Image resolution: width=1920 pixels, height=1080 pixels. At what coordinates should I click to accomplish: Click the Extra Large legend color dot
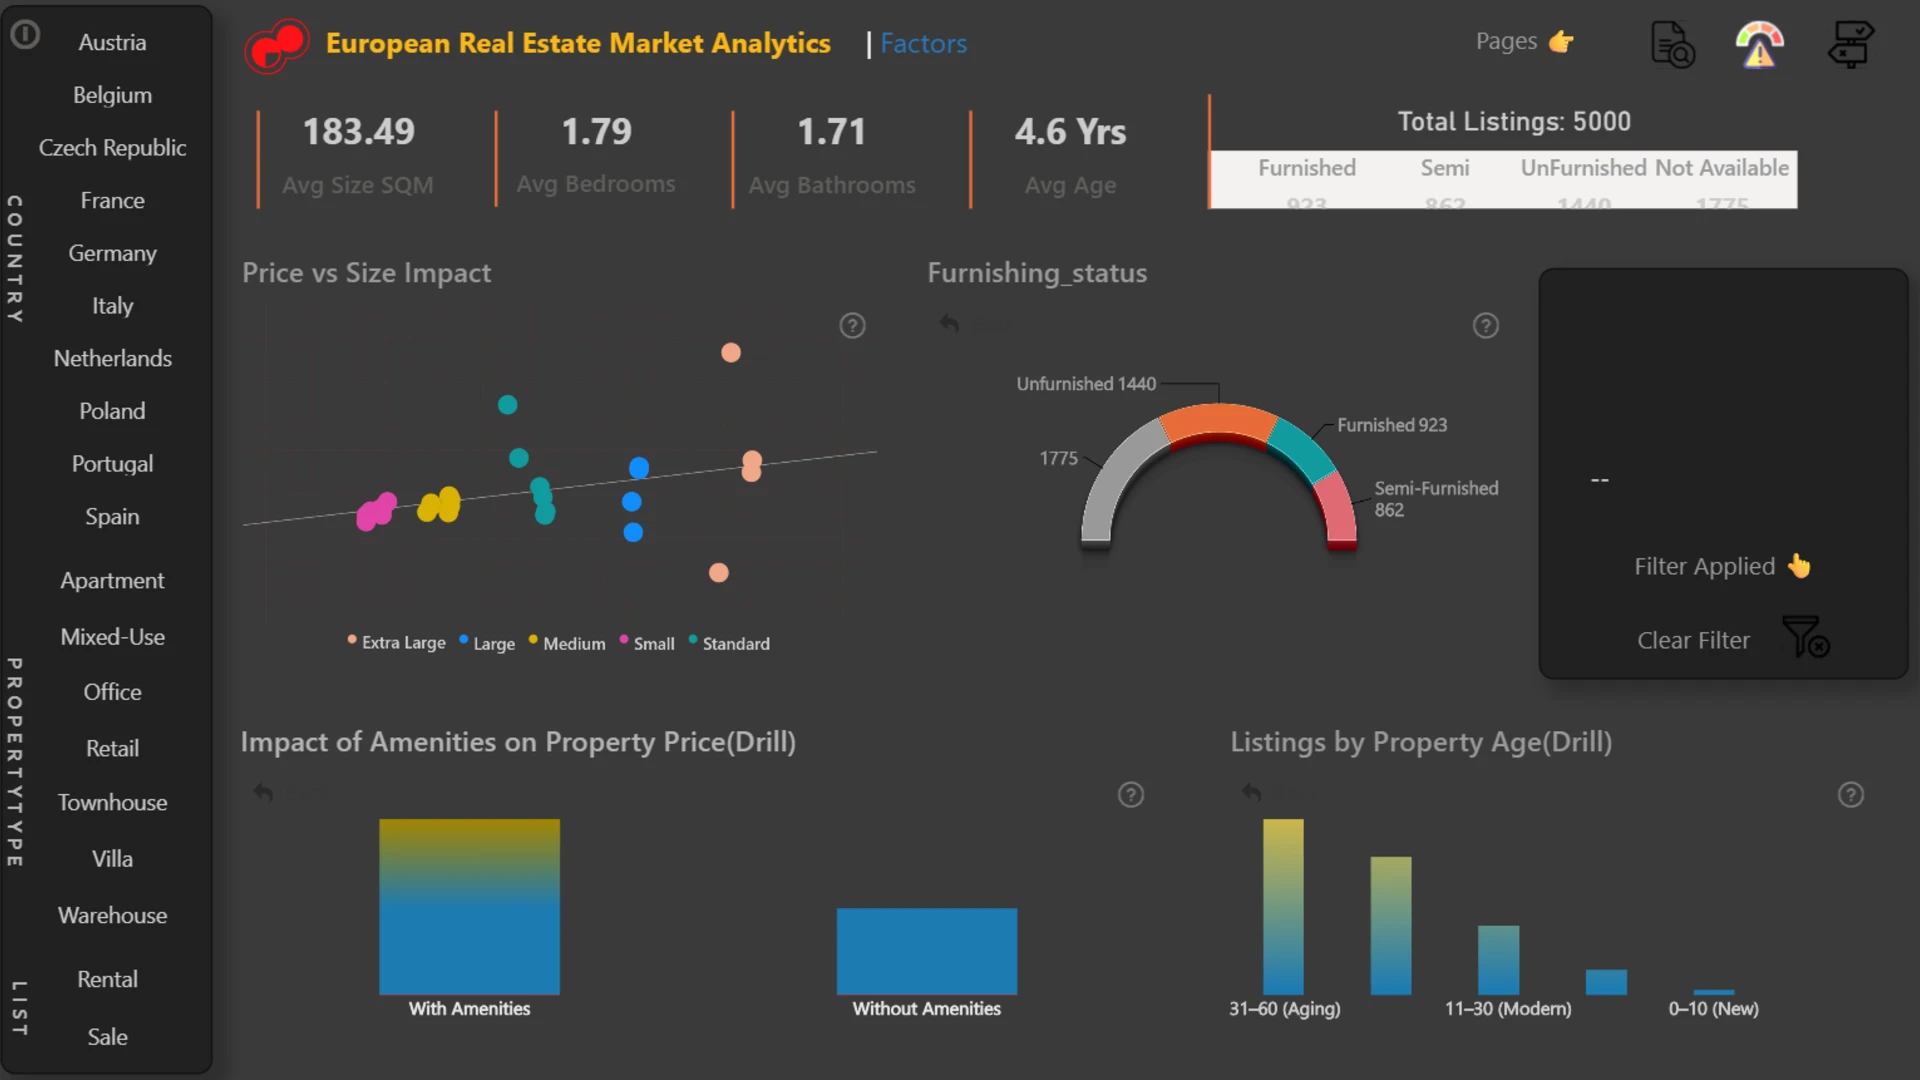coord(352,639)
